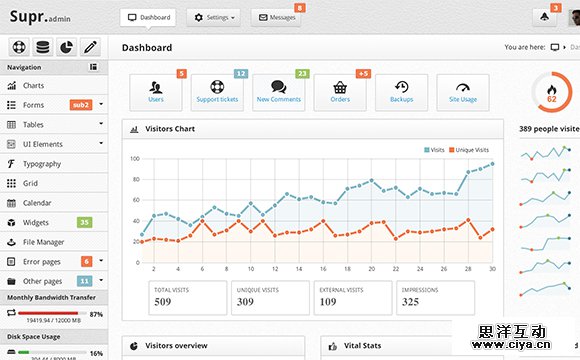The image size is (580, 360).
Task: Expand the UI Elements submenu arrow
Action: point(101,143)
